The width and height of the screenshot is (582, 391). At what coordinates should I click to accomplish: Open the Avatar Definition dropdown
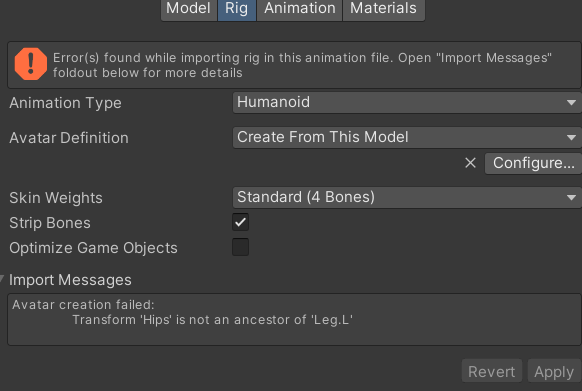coord(407,137)
